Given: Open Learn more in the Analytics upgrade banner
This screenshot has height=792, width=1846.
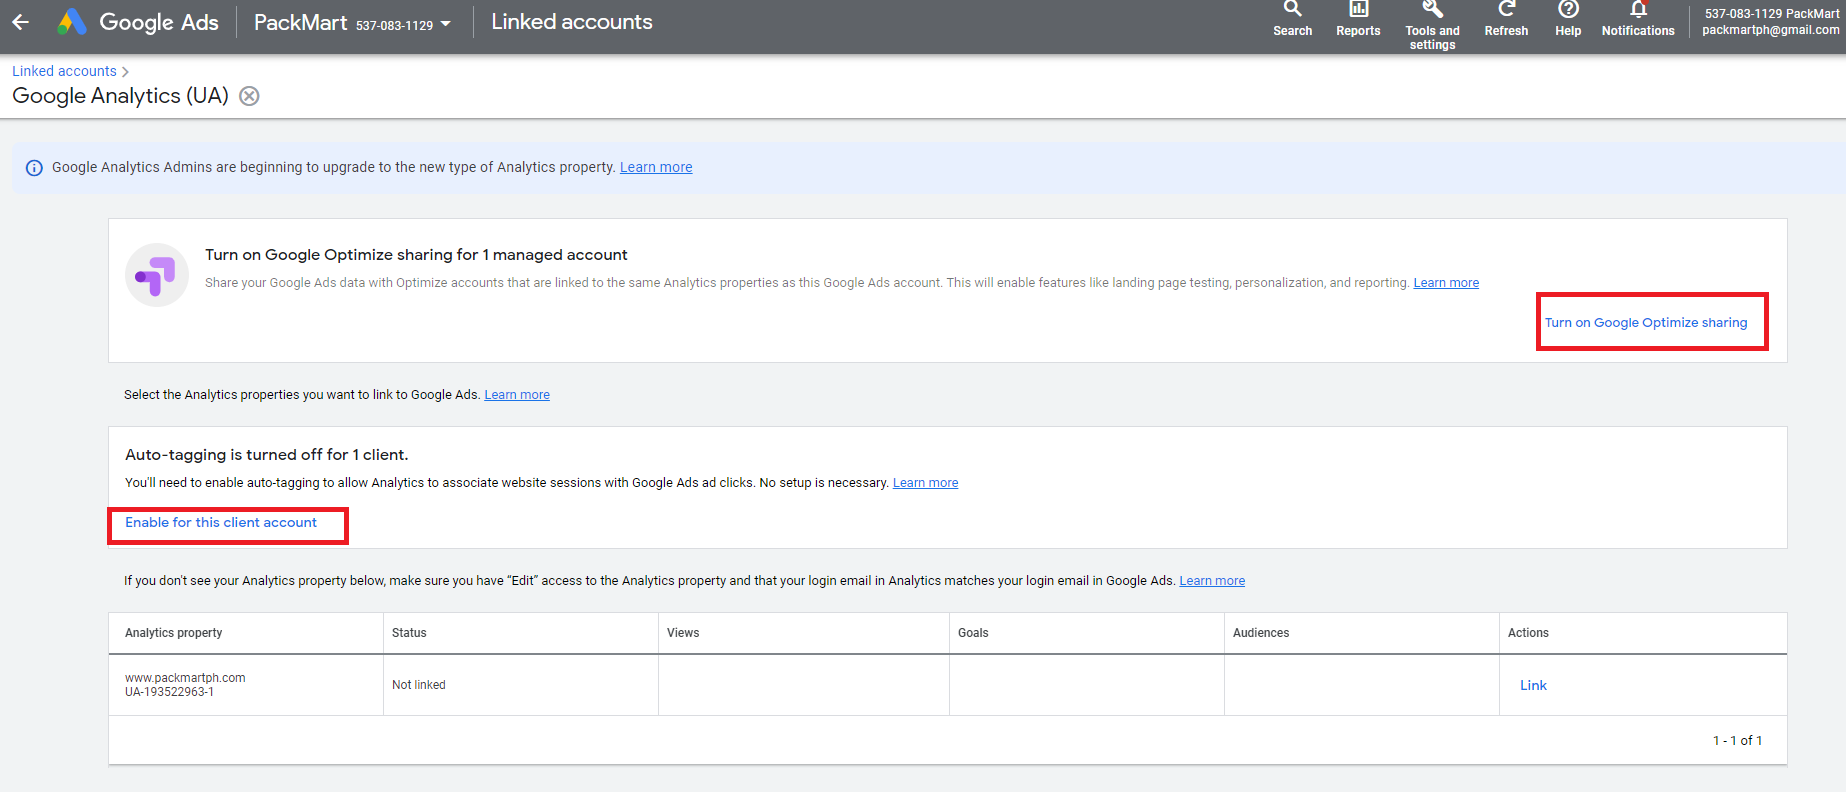Looking at the screenshot, I should click(656, 167).
